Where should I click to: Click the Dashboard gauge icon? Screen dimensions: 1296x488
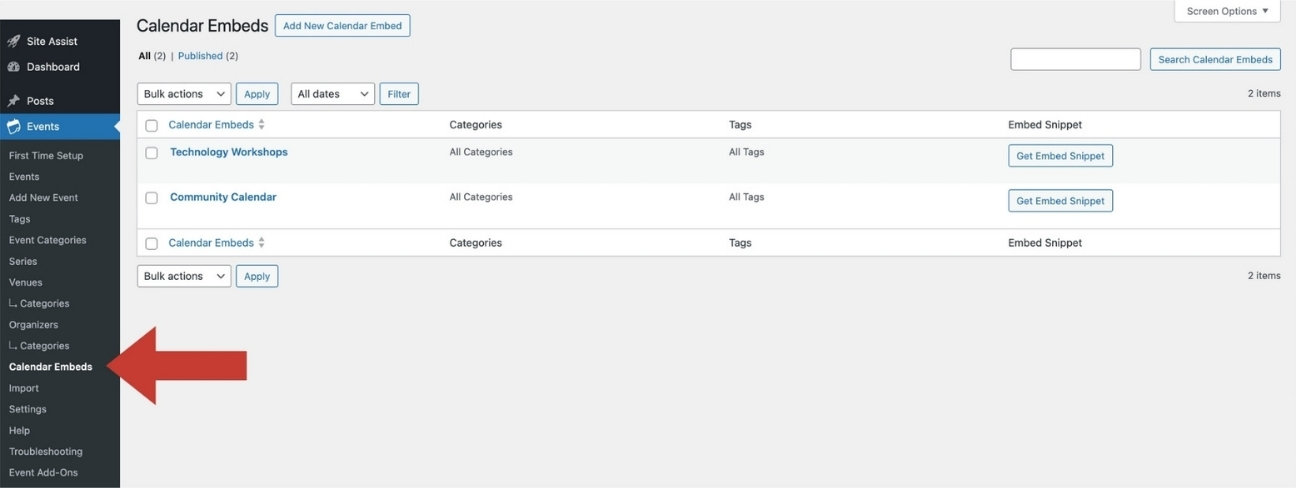[14, 67]
